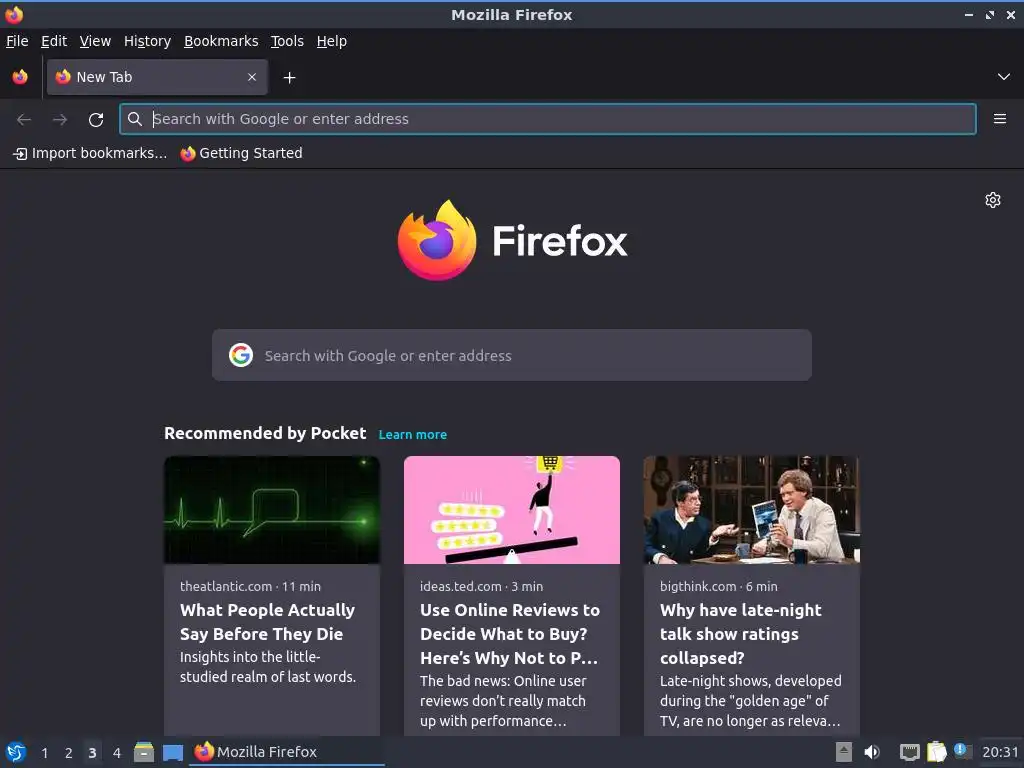Select Mozilla Firefox taskbar entry
This screenshot has width=1024, height=768.
tap(287, 752)
